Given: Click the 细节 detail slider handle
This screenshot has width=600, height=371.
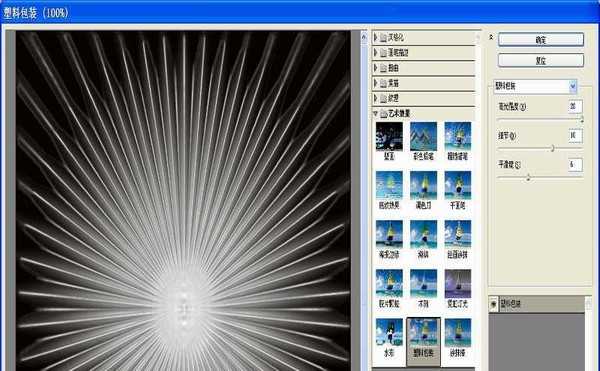Looking at the screenshot, I should pos(552,148).
